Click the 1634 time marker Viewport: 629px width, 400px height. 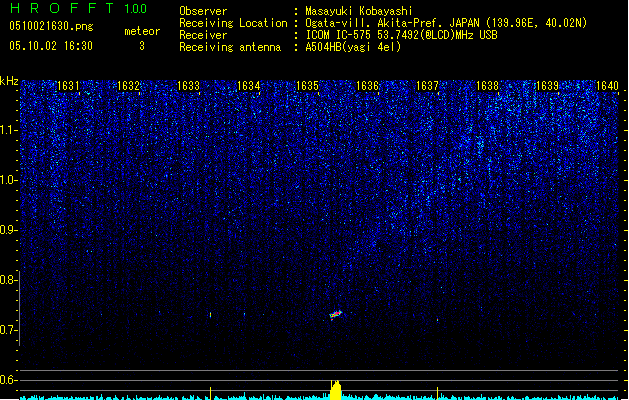(248, 86)
